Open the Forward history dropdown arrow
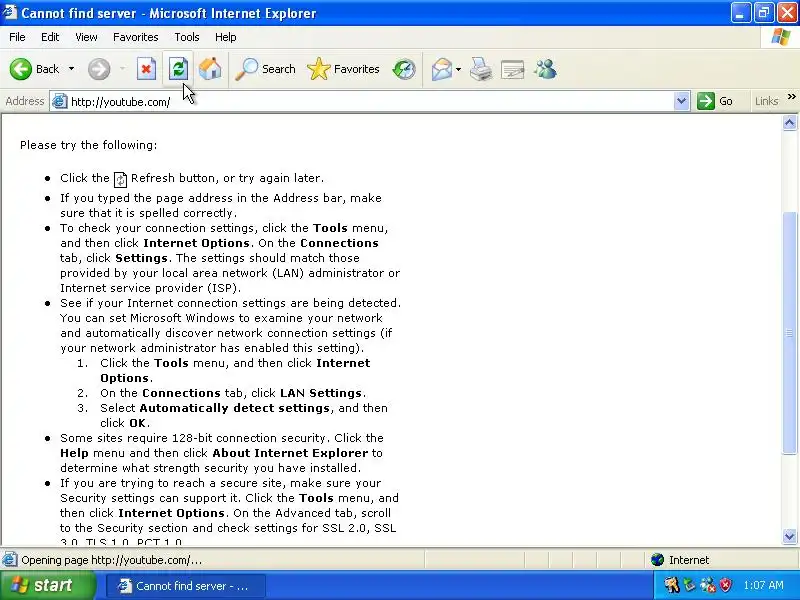Screen dimensions: 800x600 pos(122,69)
